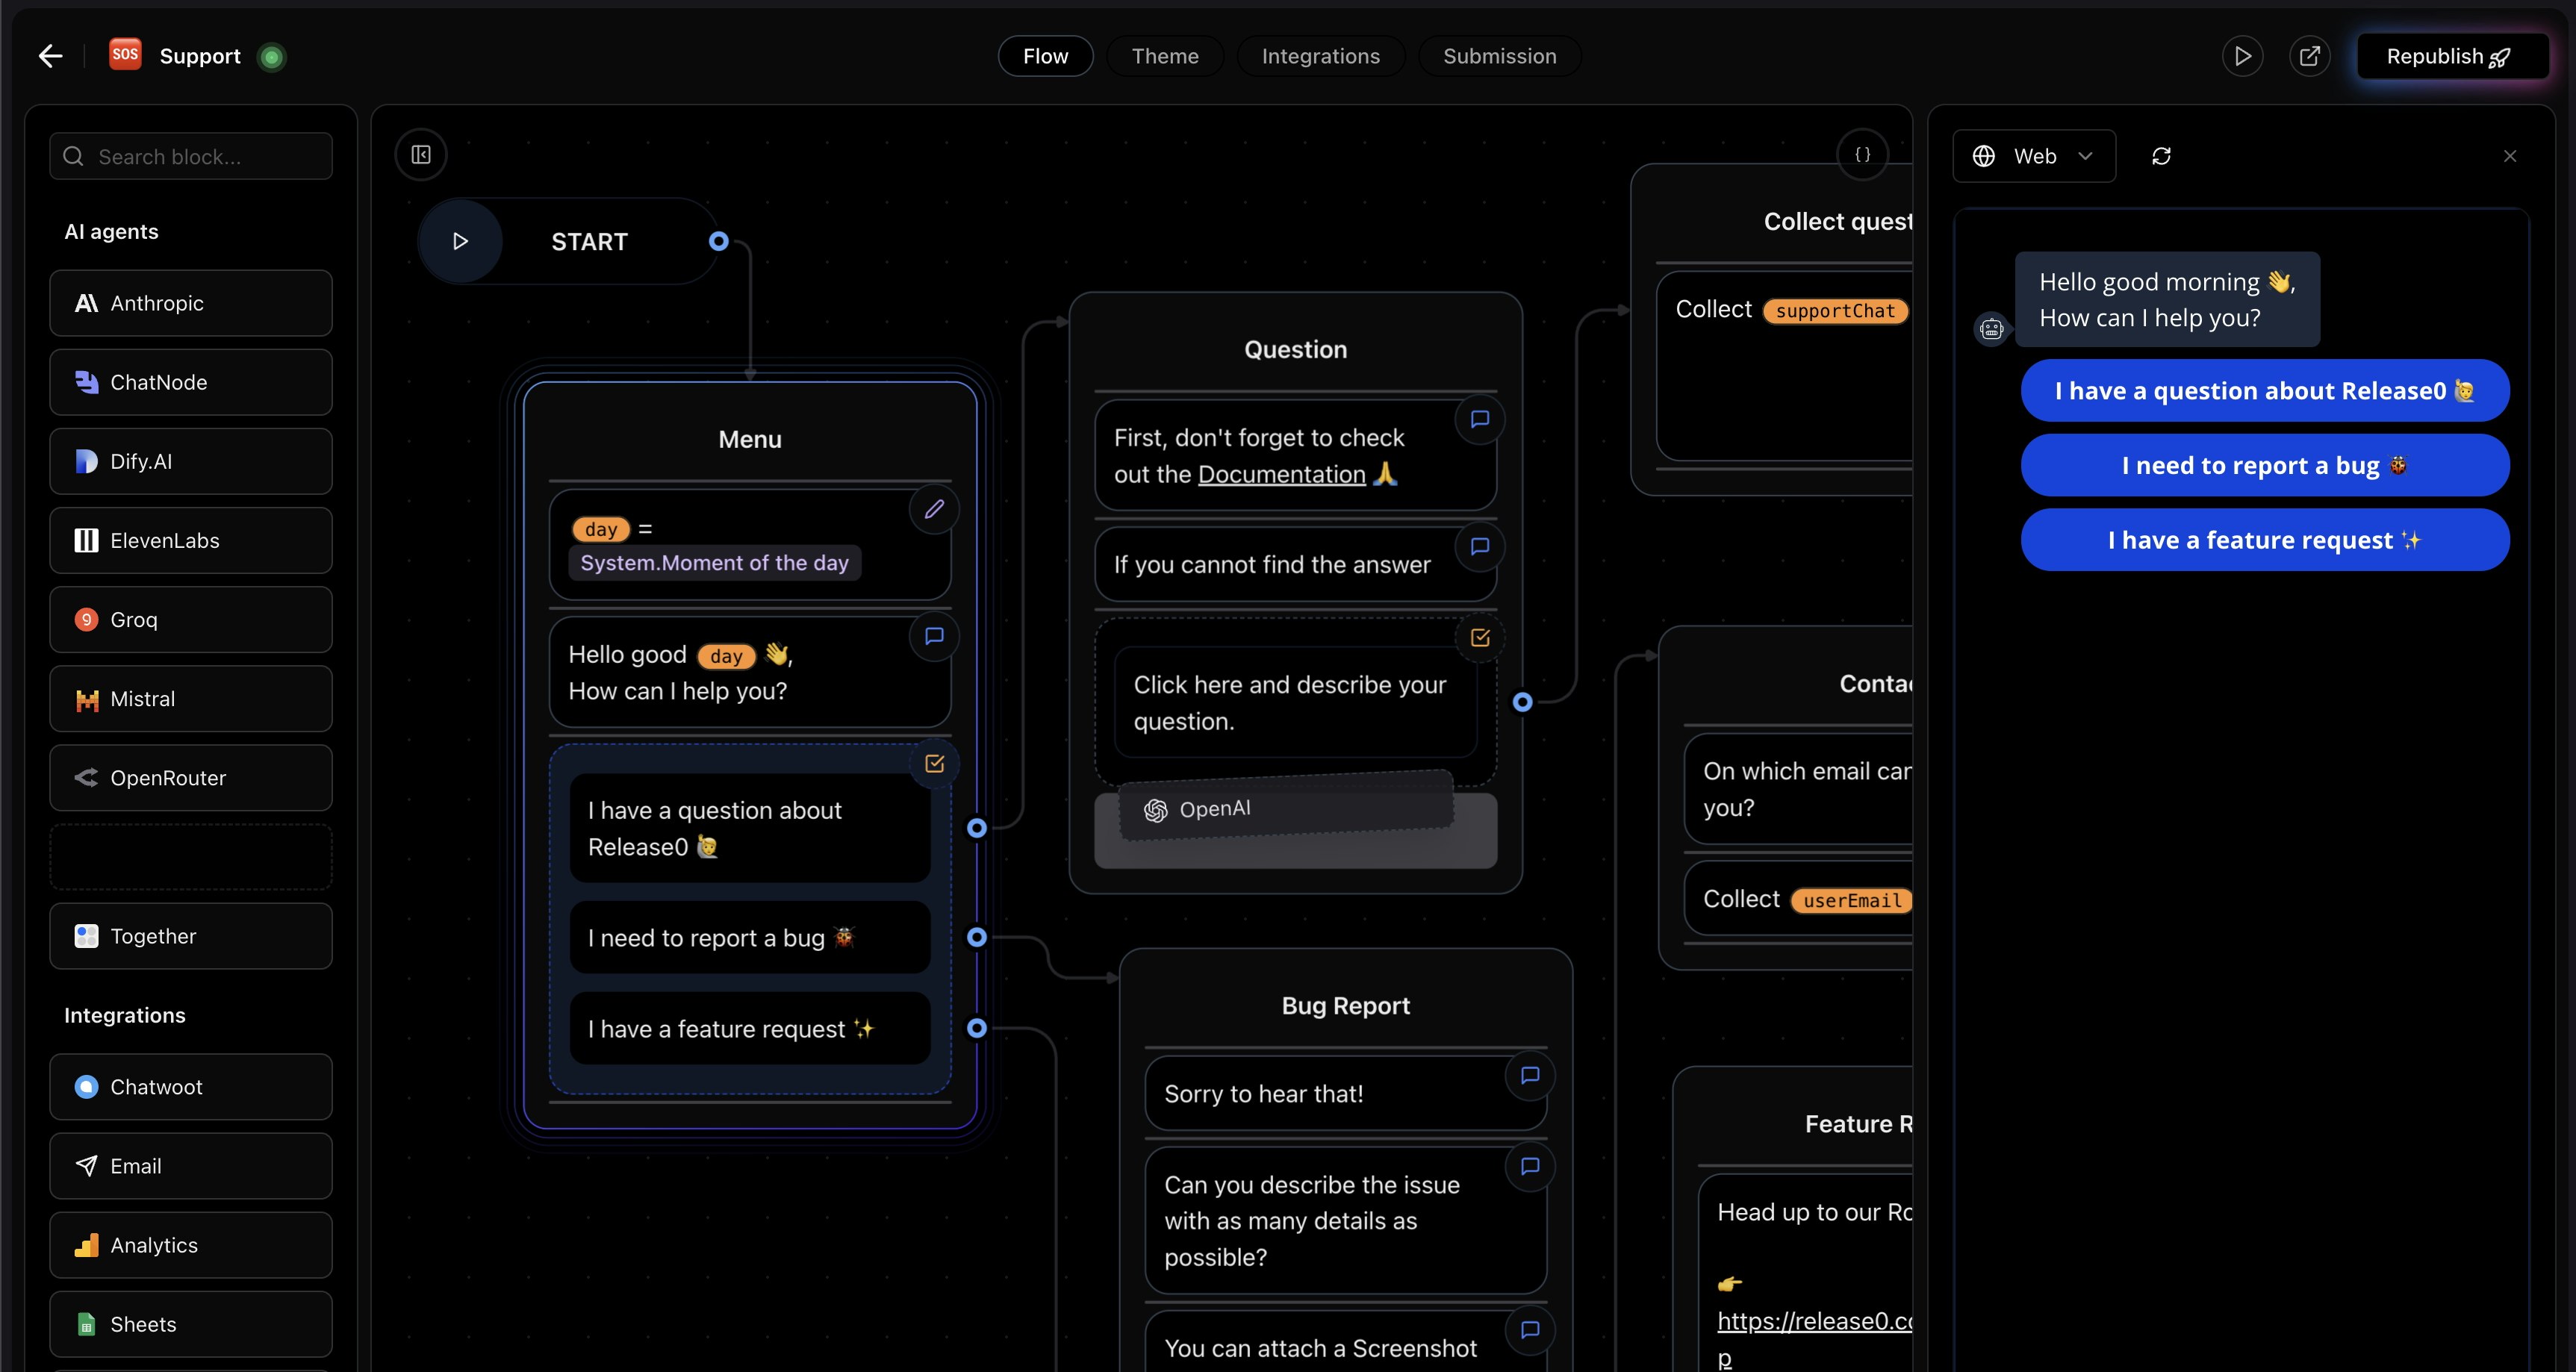2576x1372 pixels.
Task: Refresh the web preview
Action: (x=2161, y=156)
